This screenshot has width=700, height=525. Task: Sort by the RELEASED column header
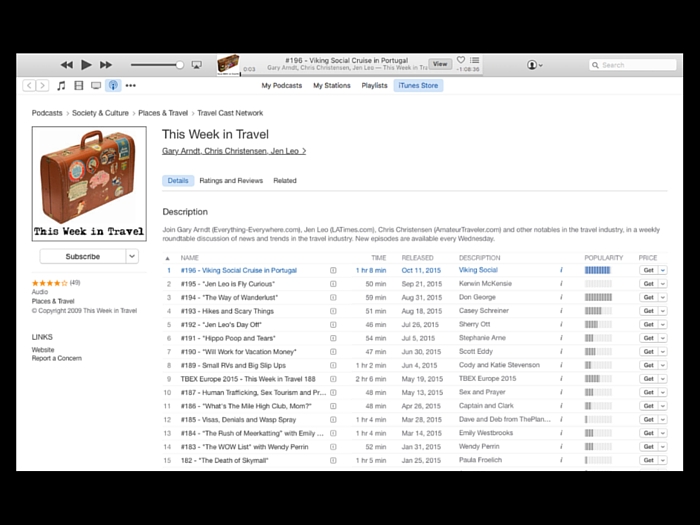pyautogui.click(x=417, y=258)
